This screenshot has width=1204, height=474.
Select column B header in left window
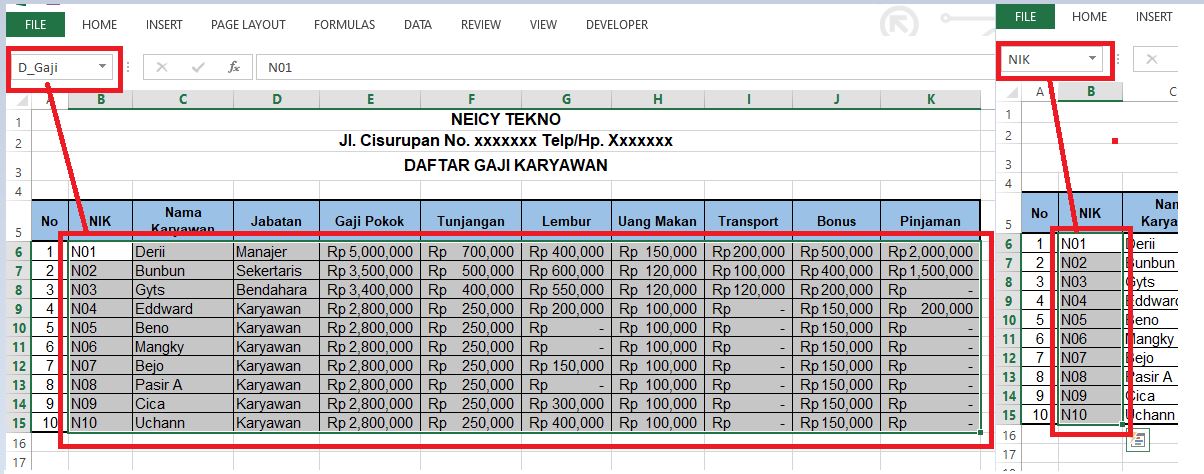[x=100, y=99]
